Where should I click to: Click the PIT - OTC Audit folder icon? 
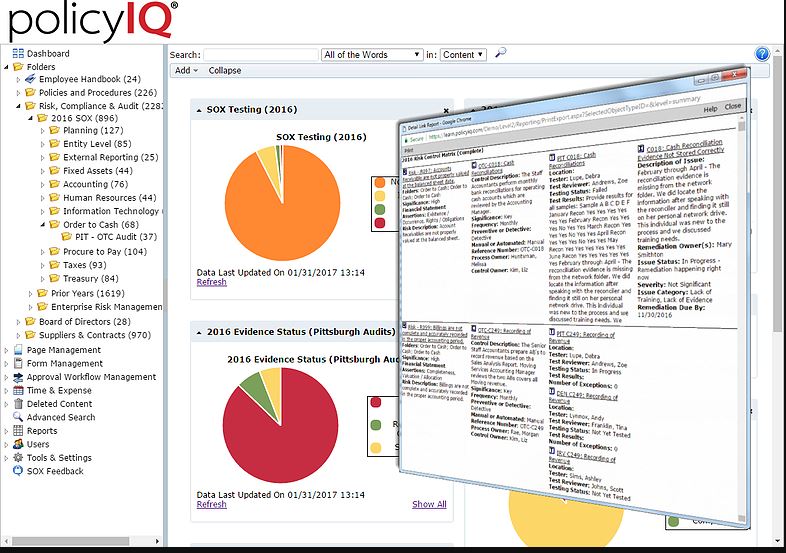coord(67,236)
